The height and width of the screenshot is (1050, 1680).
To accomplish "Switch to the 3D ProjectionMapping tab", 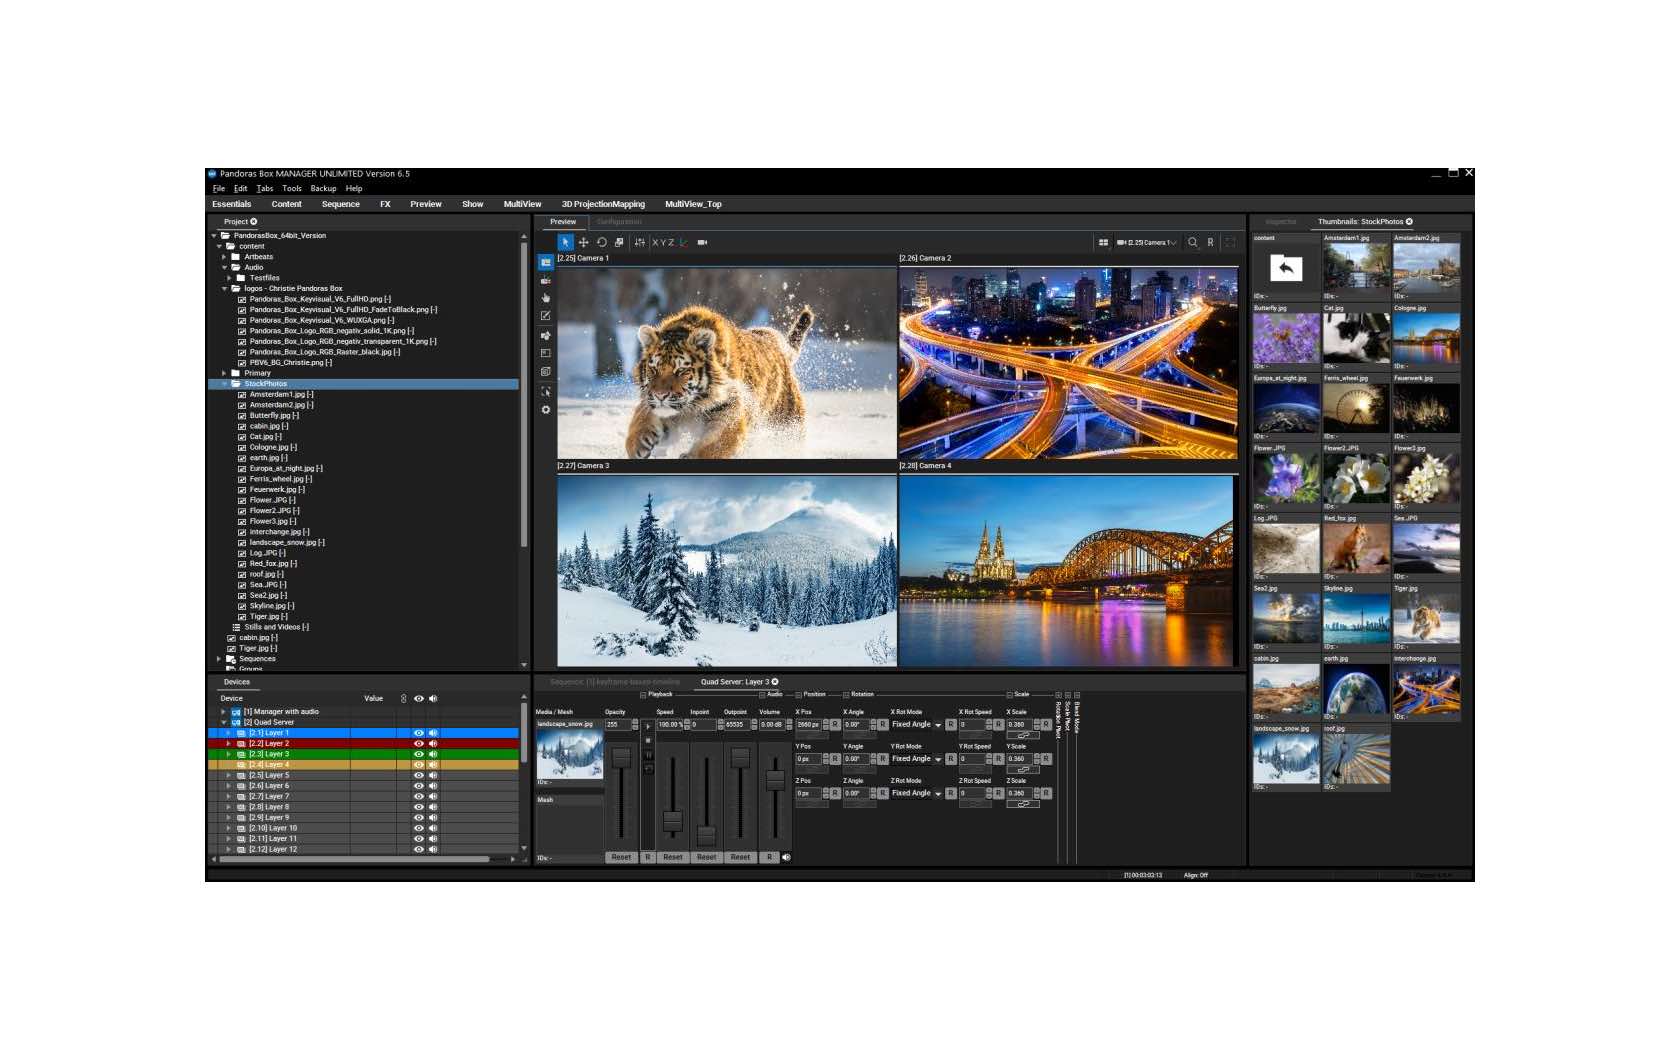I will point(603,204).
